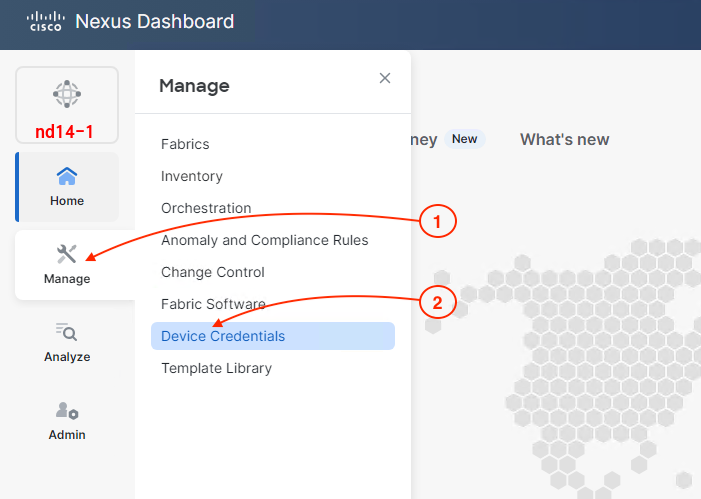701x499 pixels.
Task: Open Fabric Software from the menu
Action: click(x=213, y=304)
